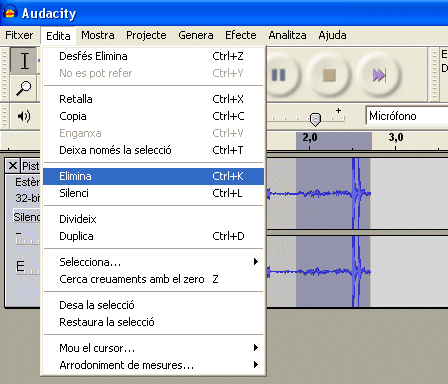Close the track with X button
The image size is (448, 384).
(x=13, y=166)
